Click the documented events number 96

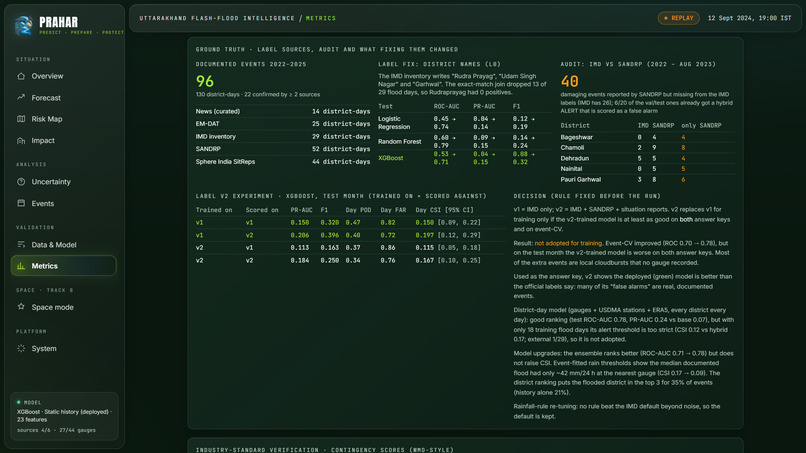(205, 81)
